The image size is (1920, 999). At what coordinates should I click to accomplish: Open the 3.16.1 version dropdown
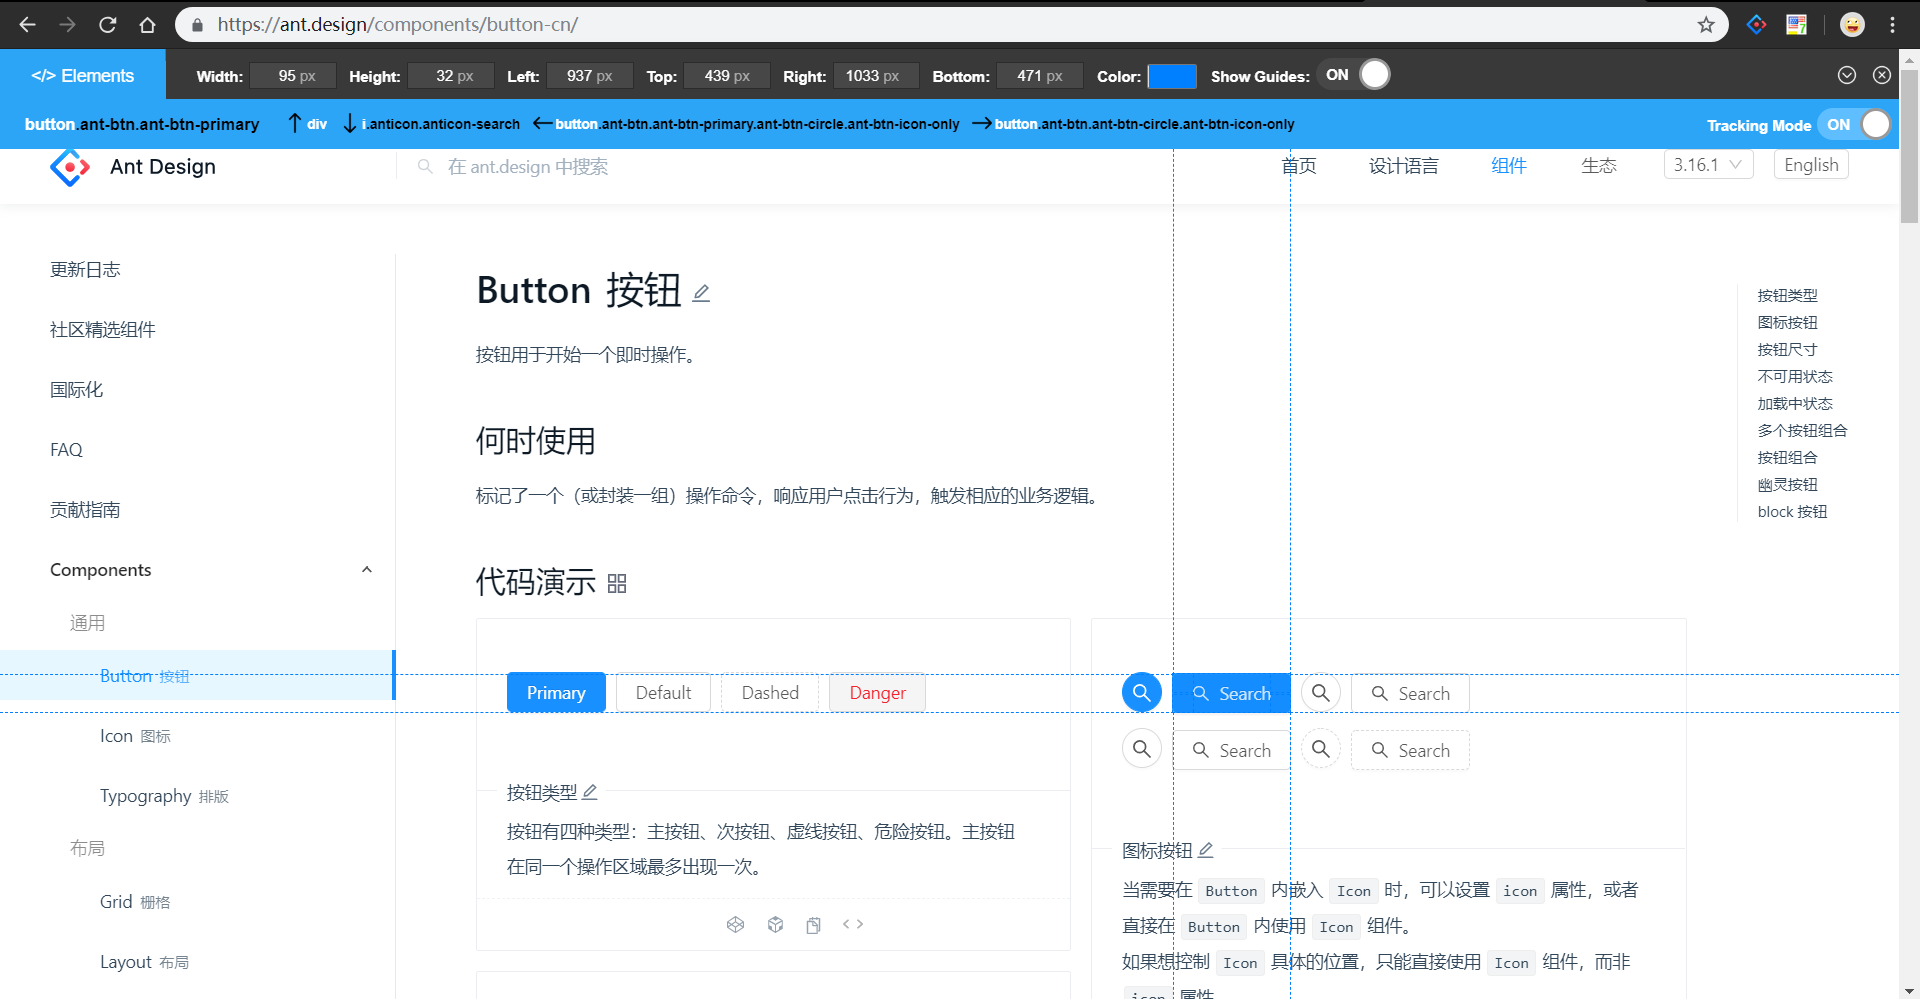[x=1708, y=165]
